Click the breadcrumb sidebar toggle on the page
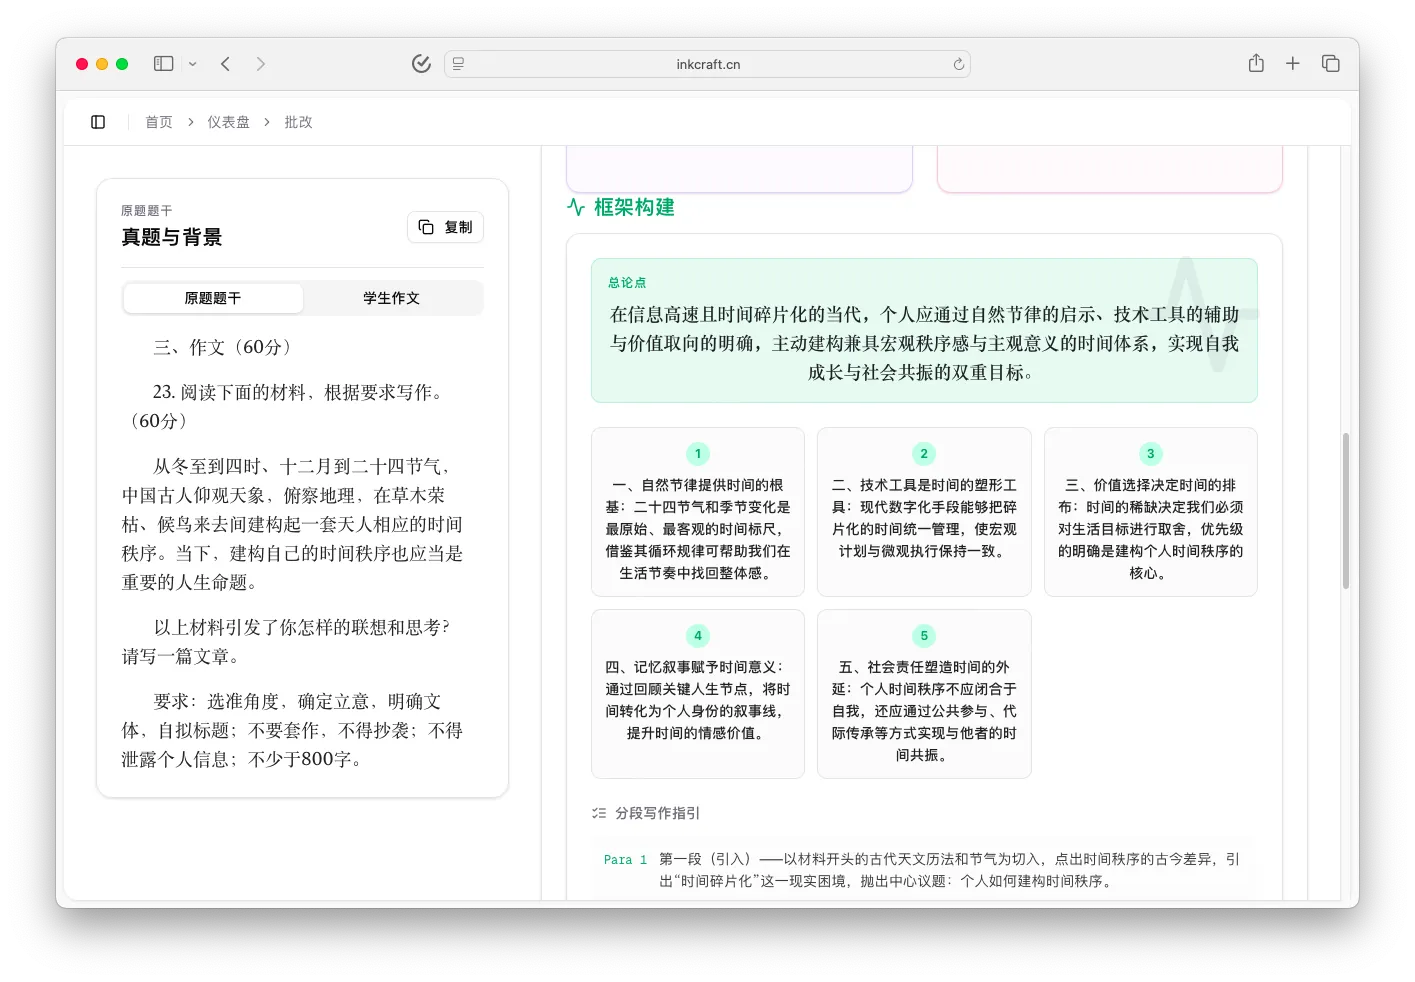Viewport: 1415px width, 982px height. (97, 121)
